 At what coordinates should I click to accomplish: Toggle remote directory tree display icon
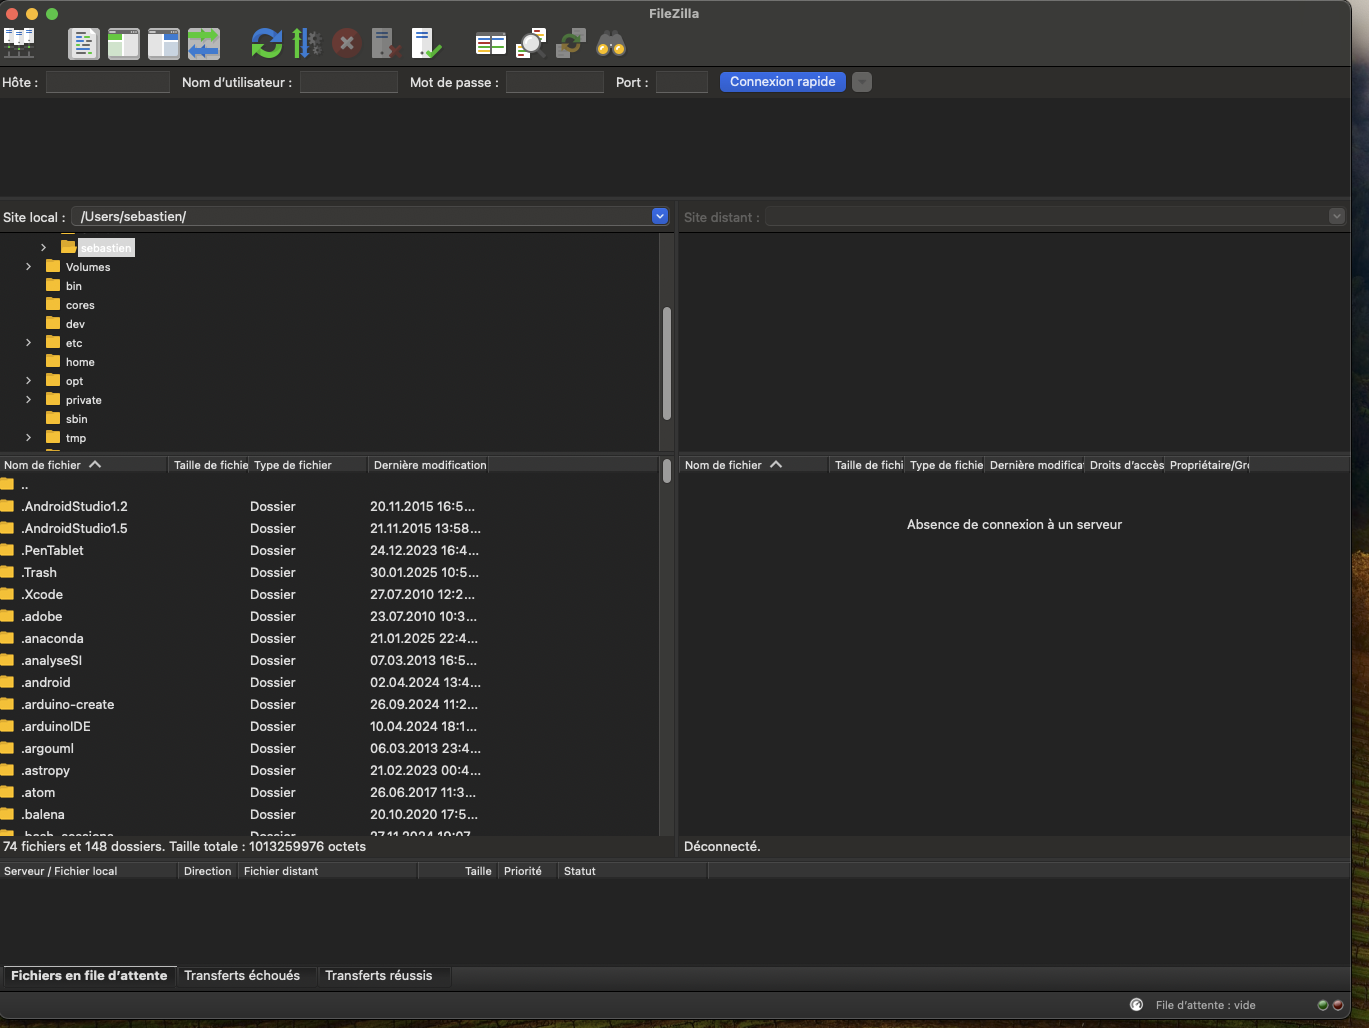tap(163, 43)
